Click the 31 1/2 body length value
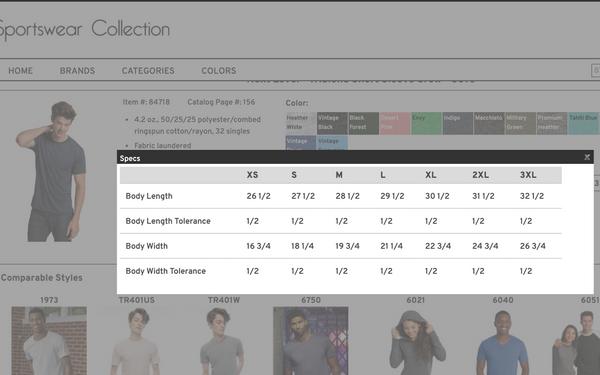Screen dimensions: 600x375 tap(483, 196)
